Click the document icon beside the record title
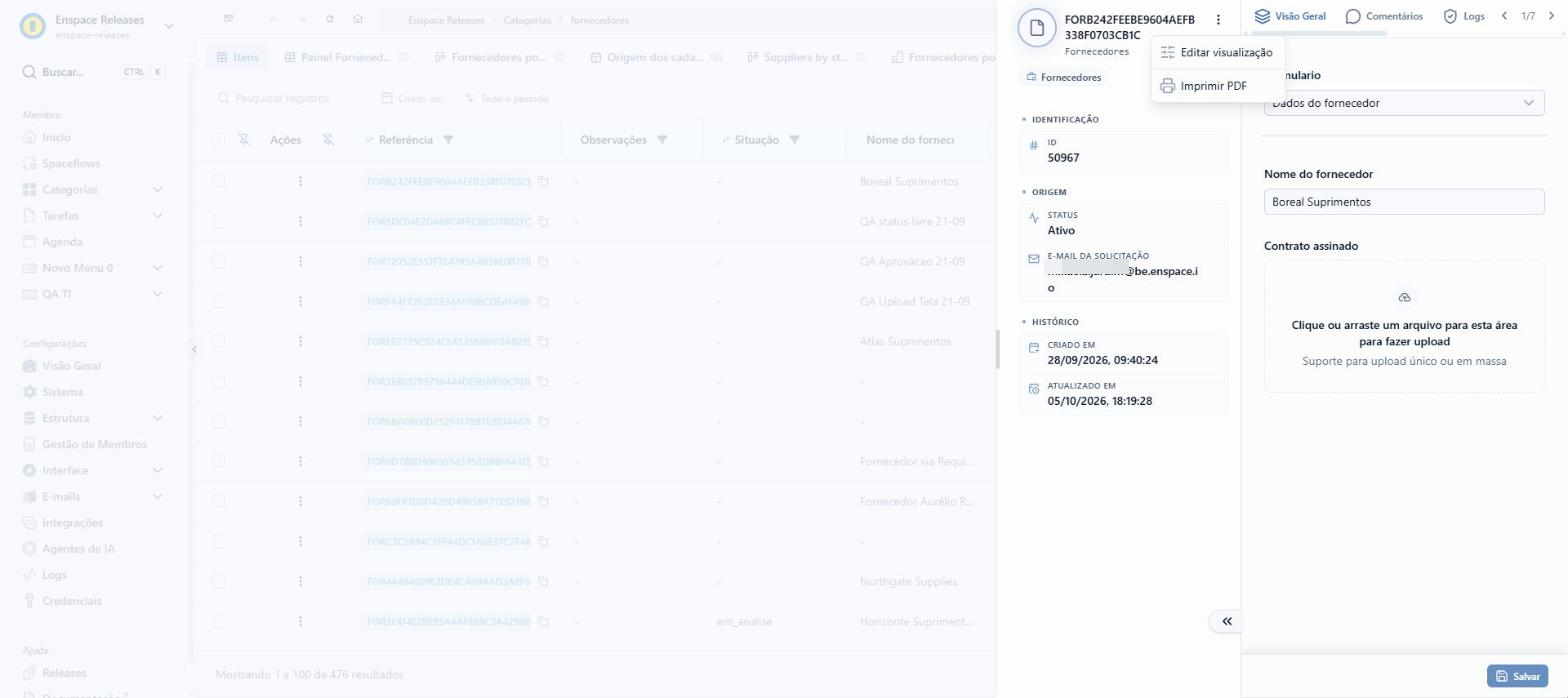1568x698 pixels. pyautogui.click(x=1037, y=27)
